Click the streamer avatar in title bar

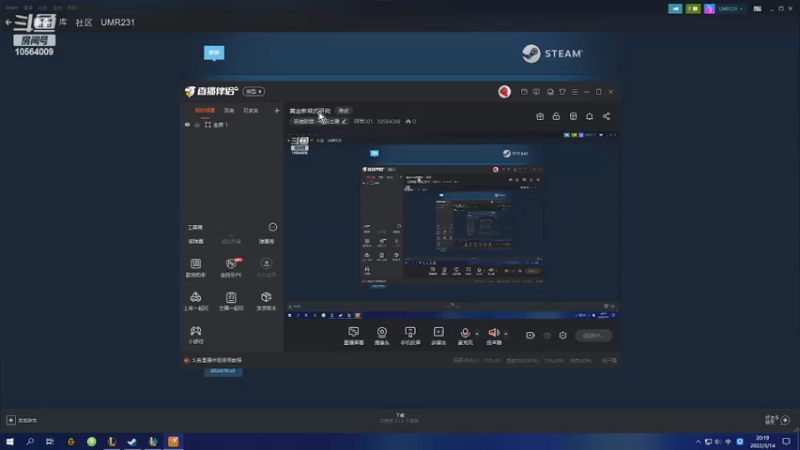504,91
